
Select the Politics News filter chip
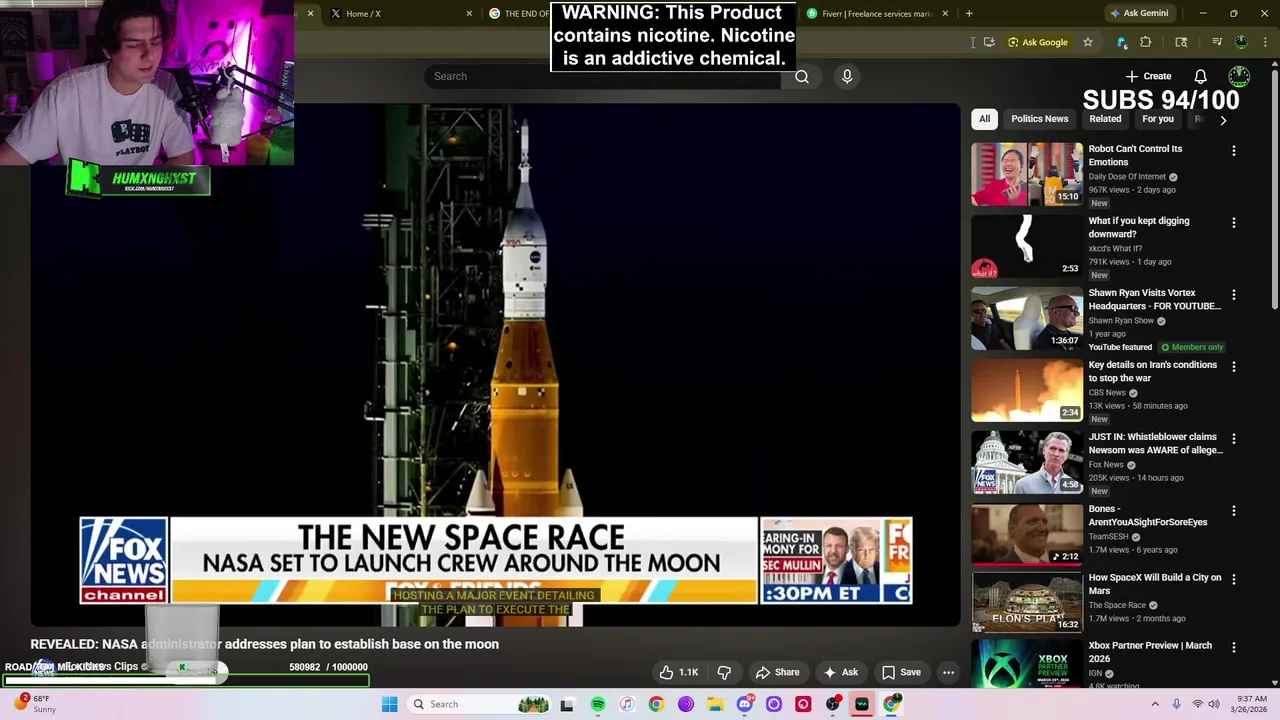point(1039,119)
